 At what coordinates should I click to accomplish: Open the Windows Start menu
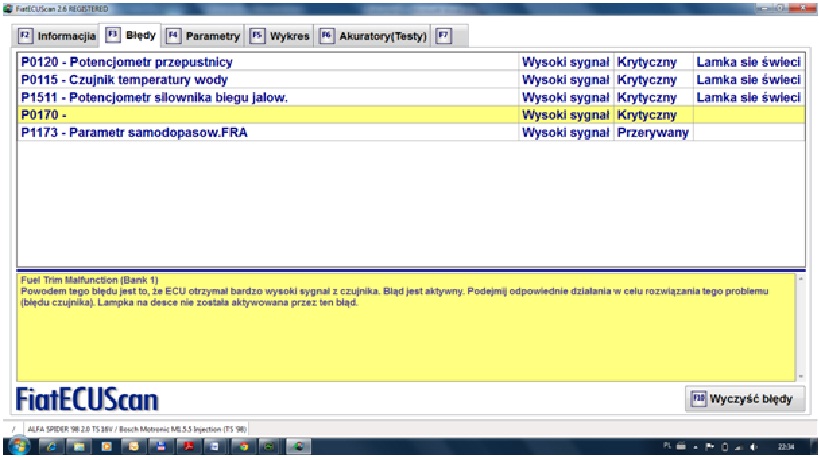point(20,446)
